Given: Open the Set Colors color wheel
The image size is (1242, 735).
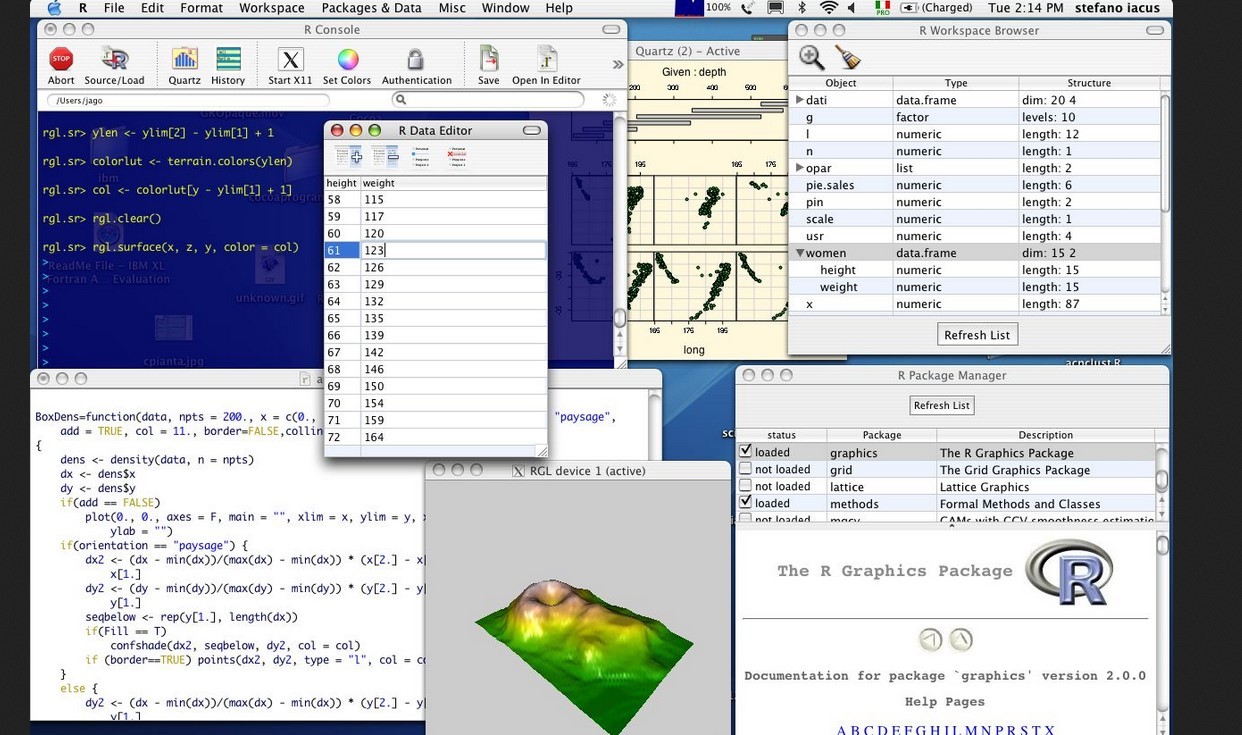Looking at the screenshot, I should click(347, 60).
